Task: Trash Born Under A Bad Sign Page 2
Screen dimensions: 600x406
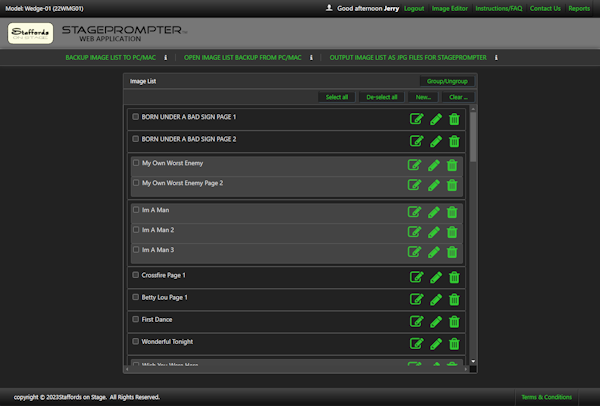Action: (x=454, y=141)
